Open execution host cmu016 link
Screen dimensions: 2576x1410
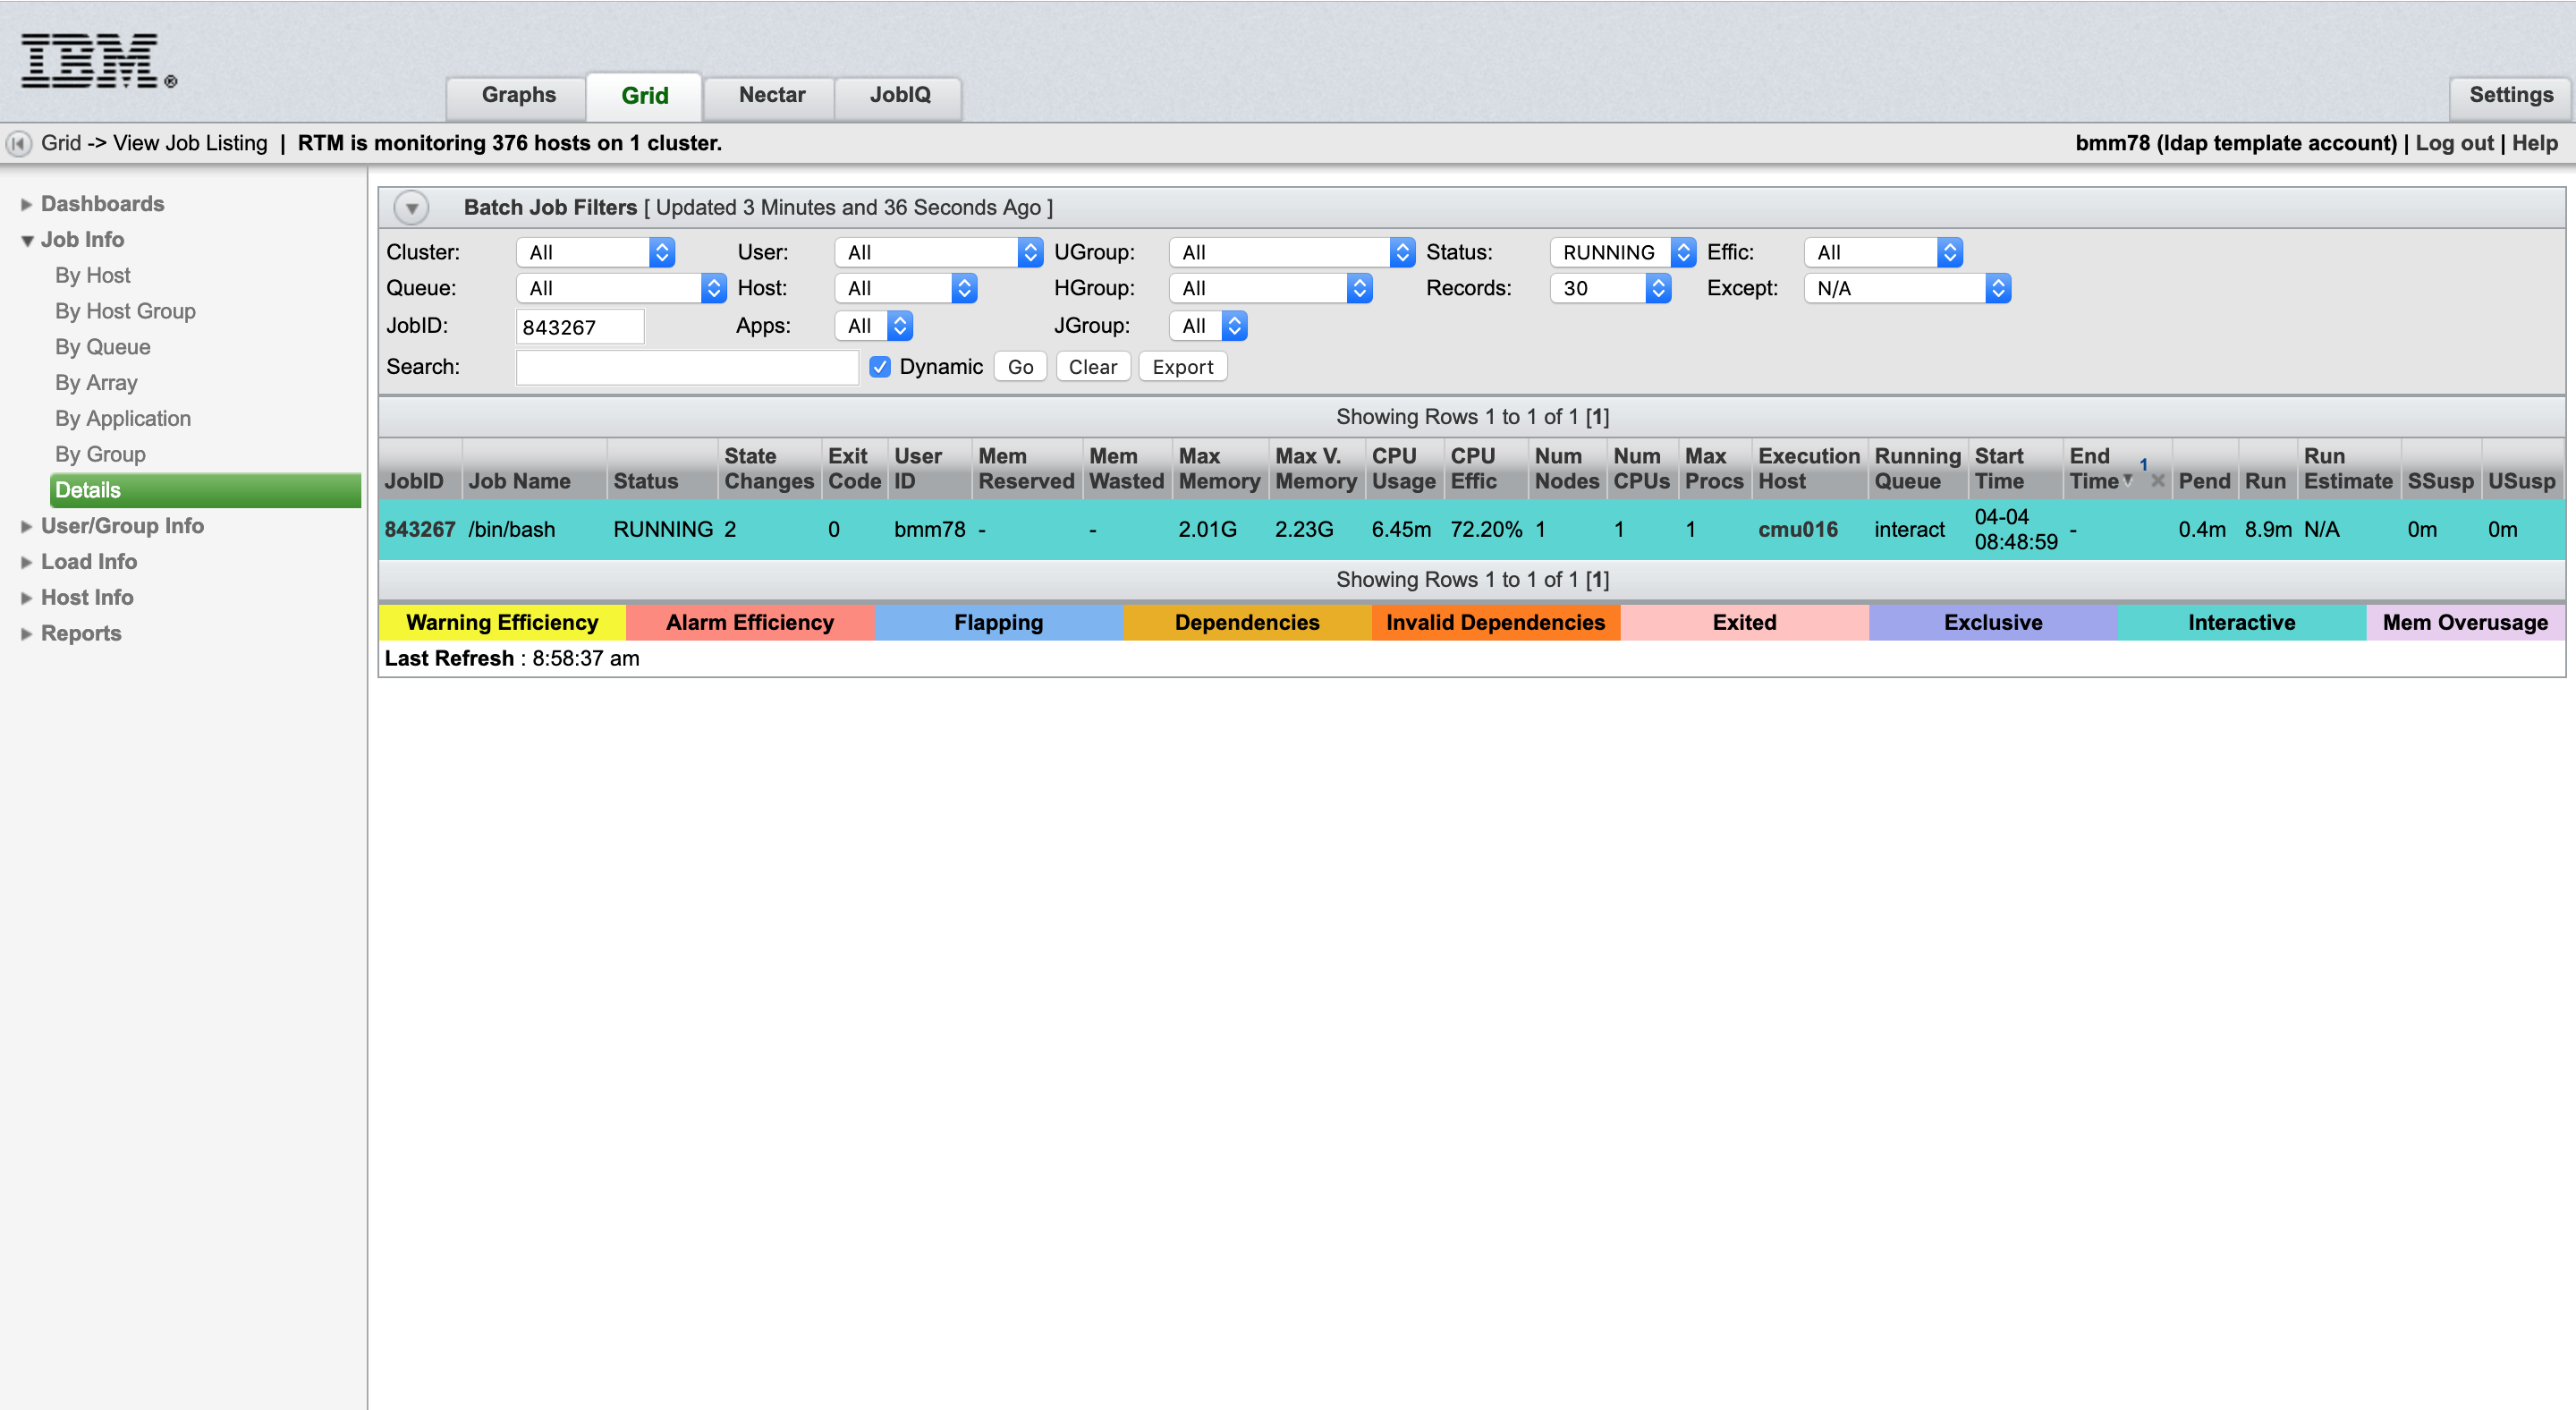[x=1797, y=529]
